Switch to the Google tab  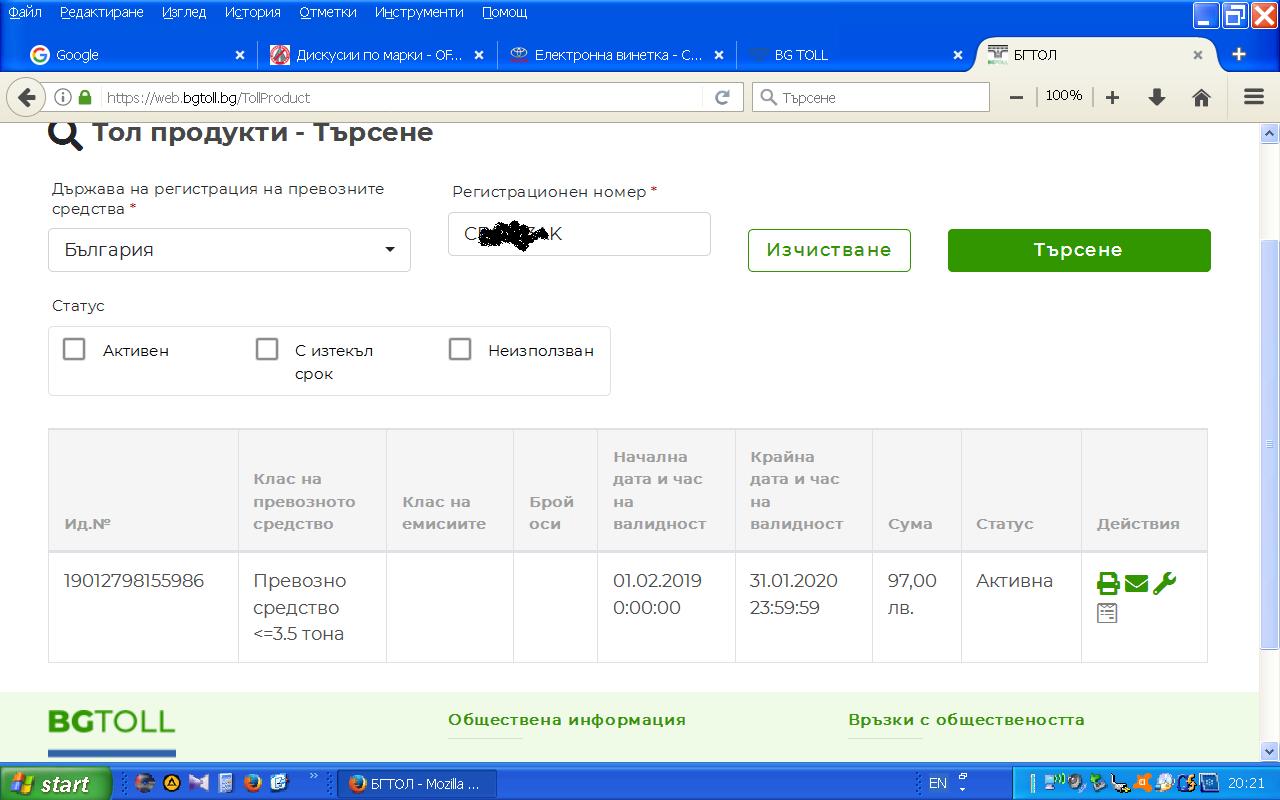tap(130, 55)
